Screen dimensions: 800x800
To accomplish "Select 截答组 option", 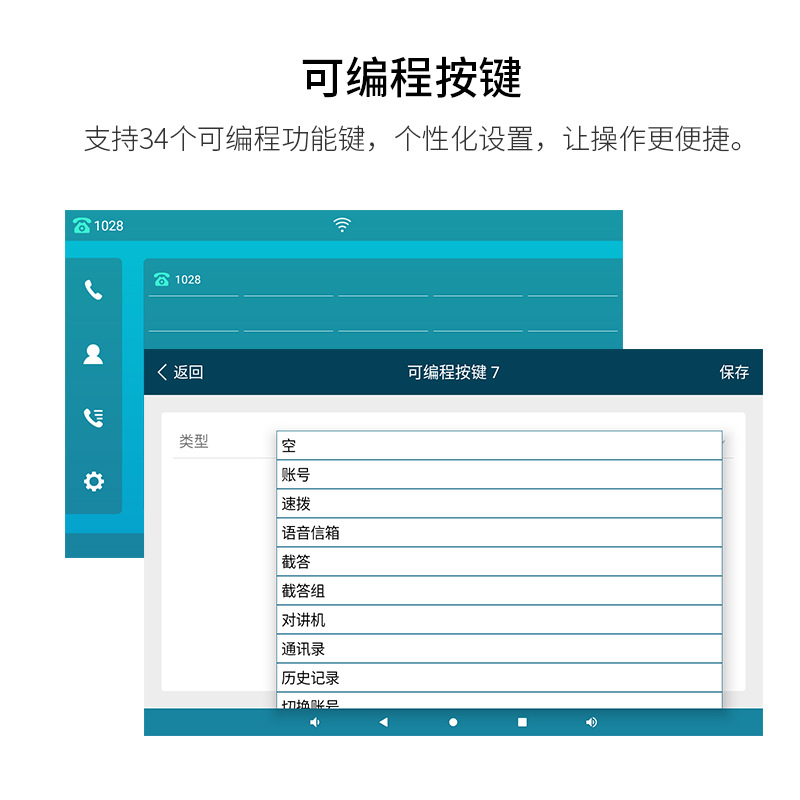I will point(498,591).
